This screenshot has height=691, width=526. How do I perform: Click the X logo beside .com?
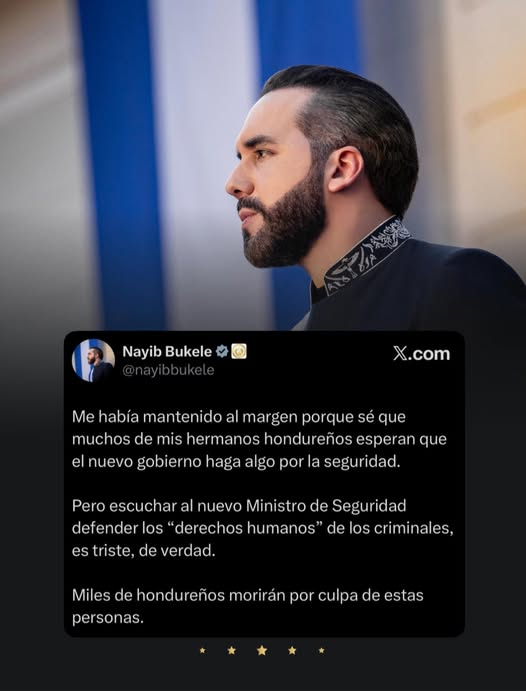click(400, 353)
